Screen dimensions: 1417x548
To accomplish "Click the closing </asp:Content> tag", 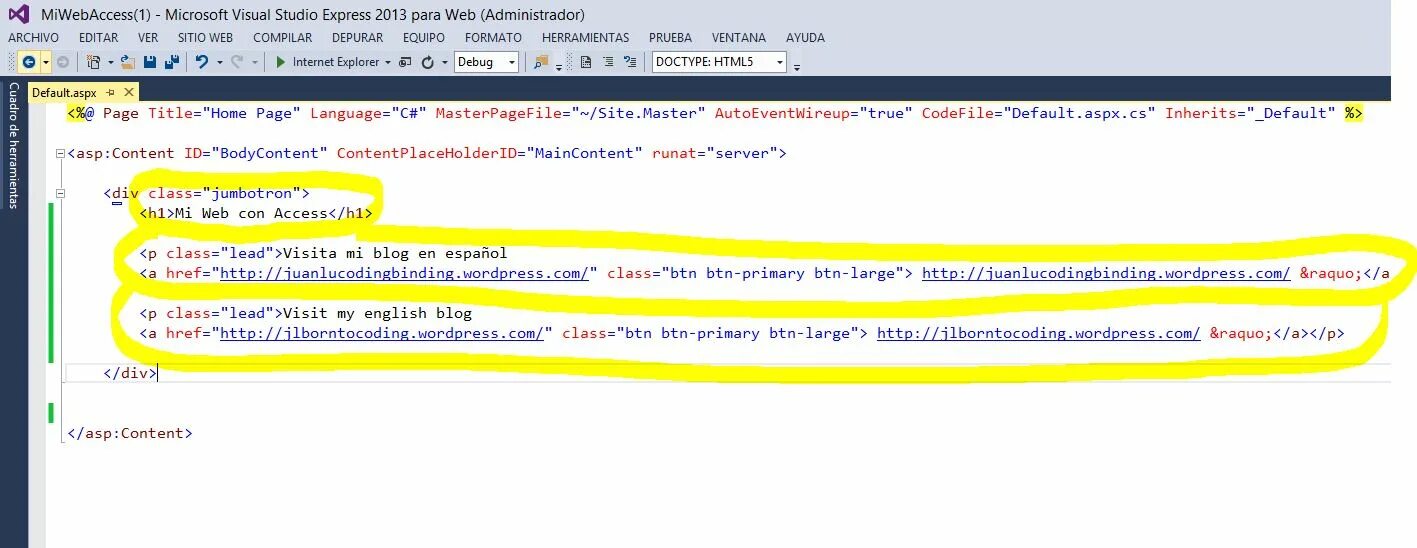I will pos(130,433).
